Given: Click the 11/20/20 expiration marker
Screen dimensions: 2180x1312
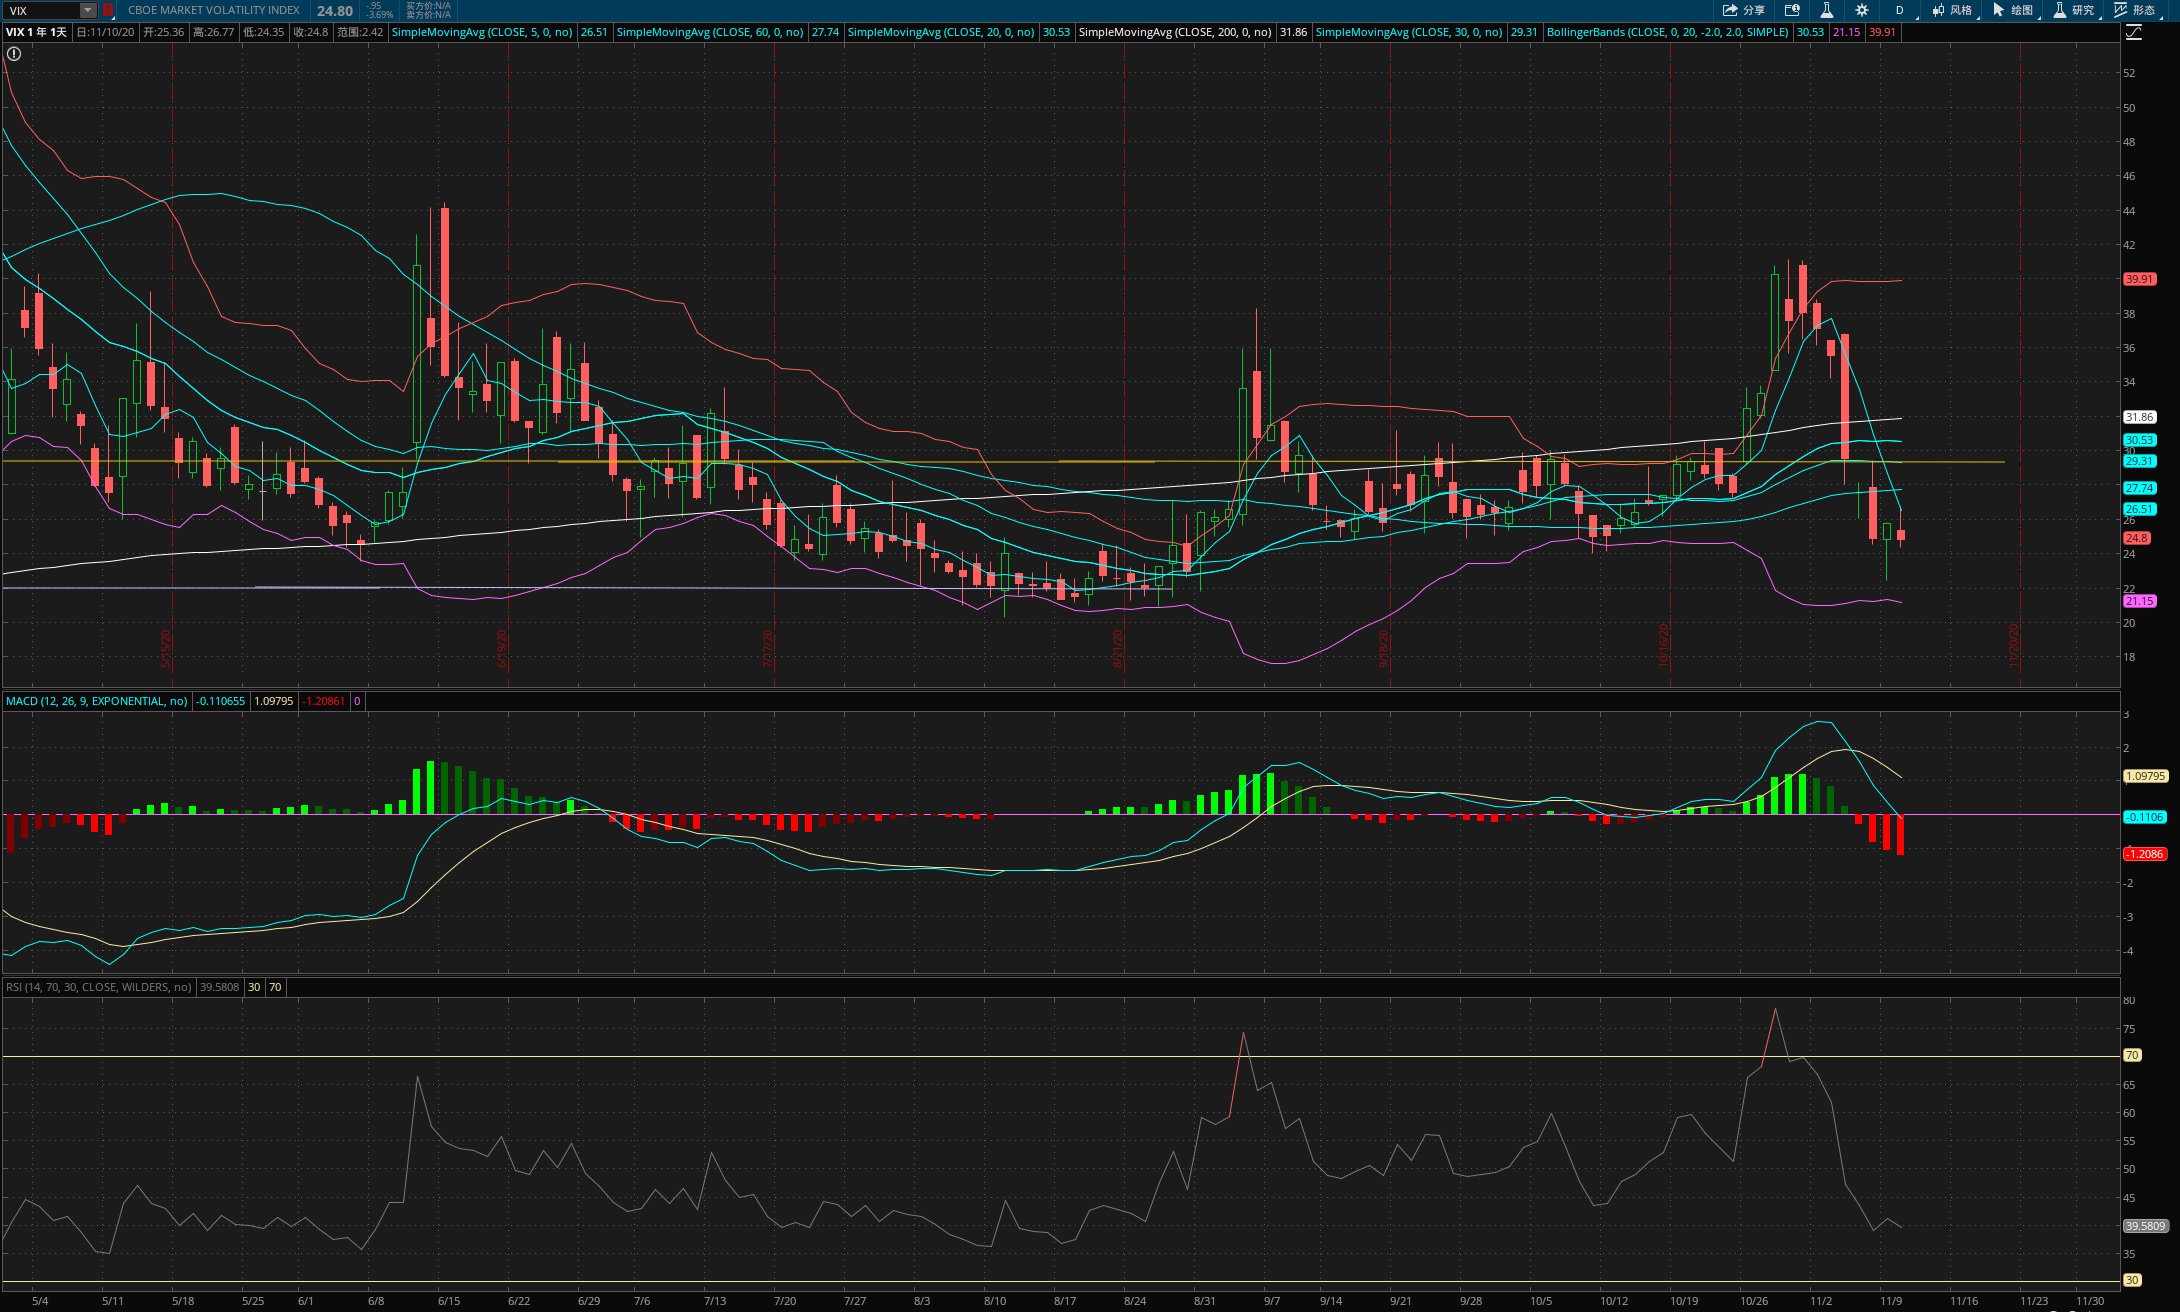Looking at the screenshot, I should click(x=2014, y=645).
